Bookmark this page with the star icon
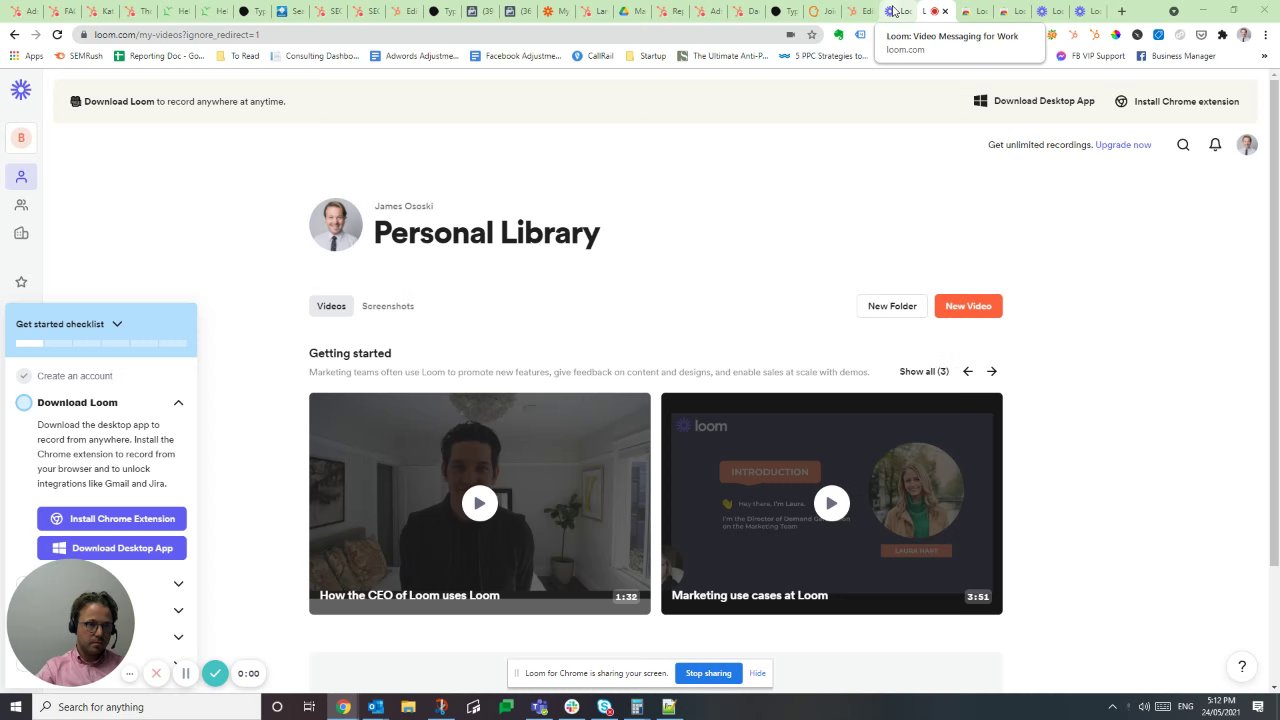 812,34
